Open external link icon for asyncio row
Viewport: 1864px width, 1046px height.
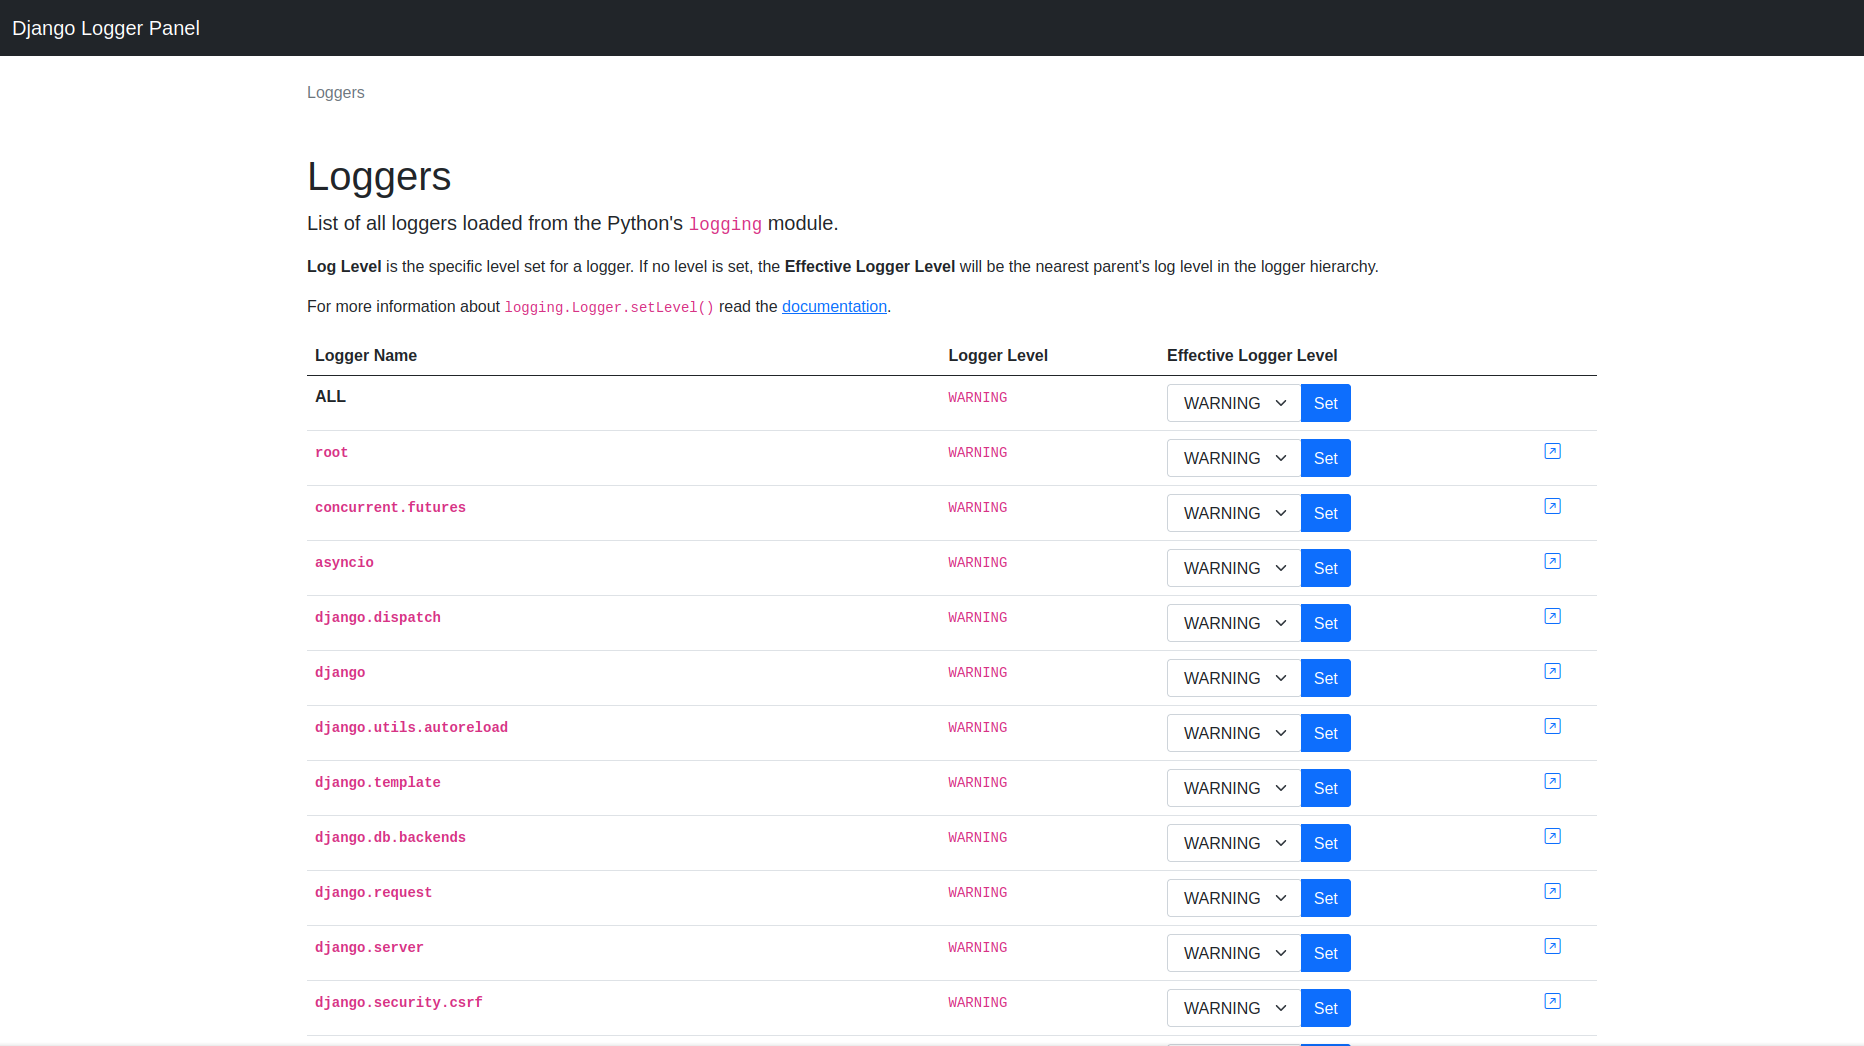point(1552,561)
